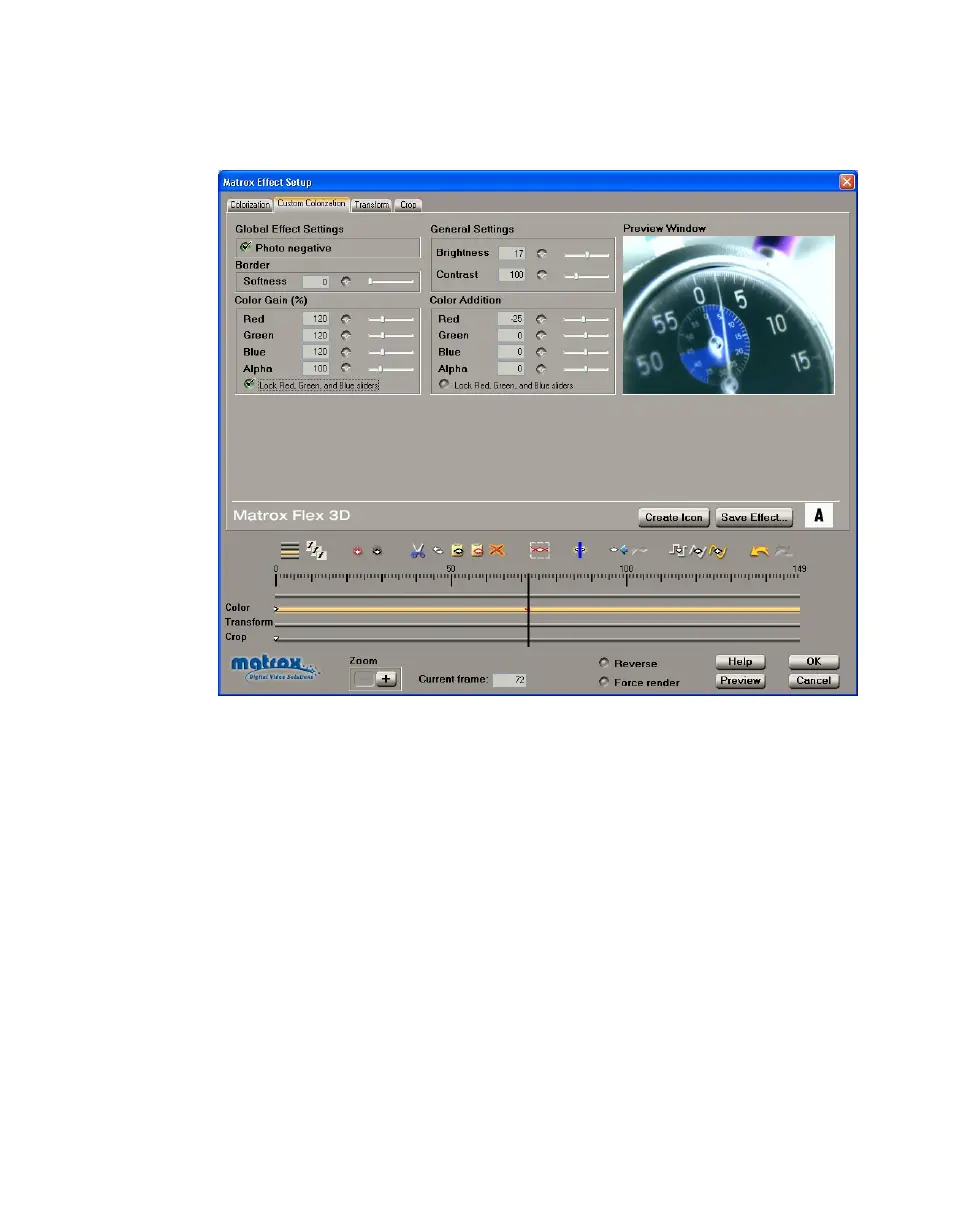Click the Current frame field showing 72
The image size is (972, 1224).
coord(510,680)
